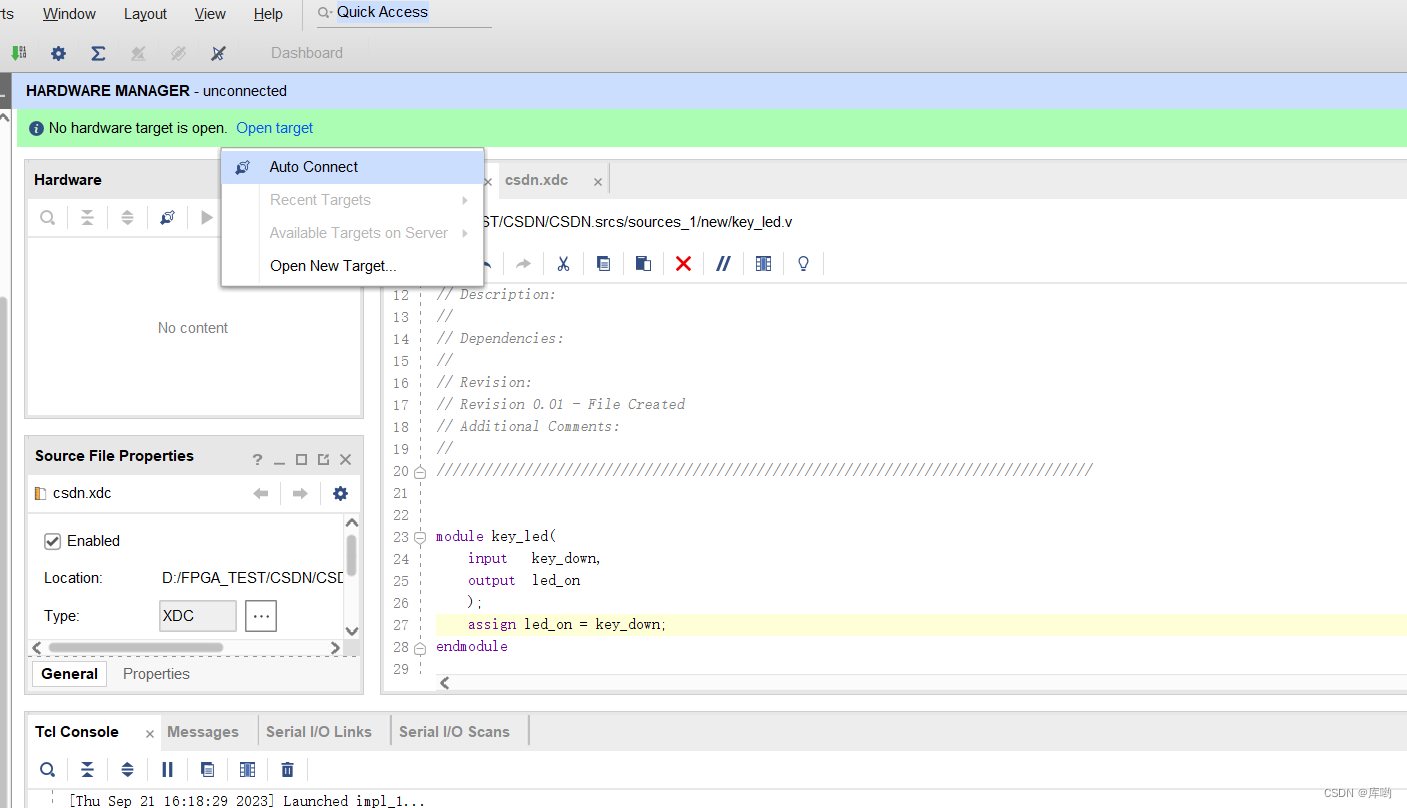The image size is (1407, 808).
Task: Toggle the Enabled checkbox
Action: [53, 541]
